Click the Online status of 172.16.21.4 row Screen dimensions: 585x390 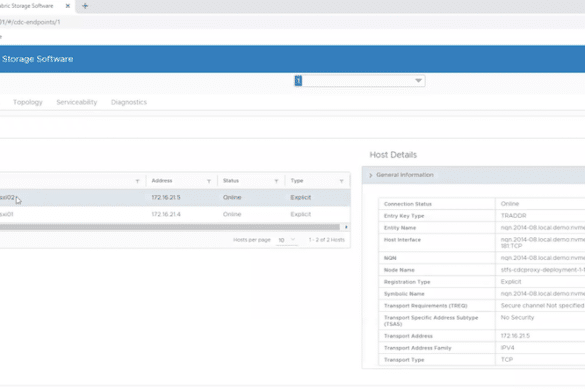click(232, 214)
